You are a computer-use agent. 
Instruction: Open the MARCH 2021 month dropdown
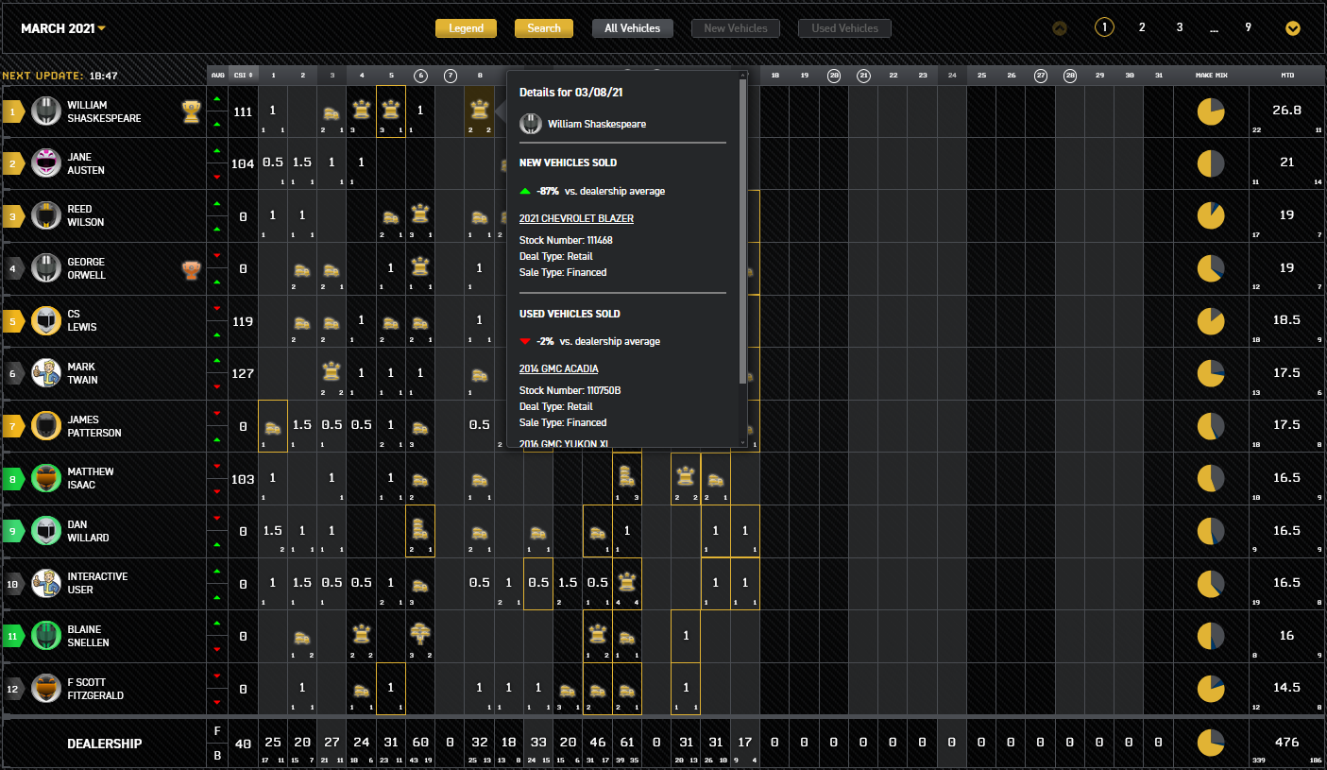click(63, 28)
